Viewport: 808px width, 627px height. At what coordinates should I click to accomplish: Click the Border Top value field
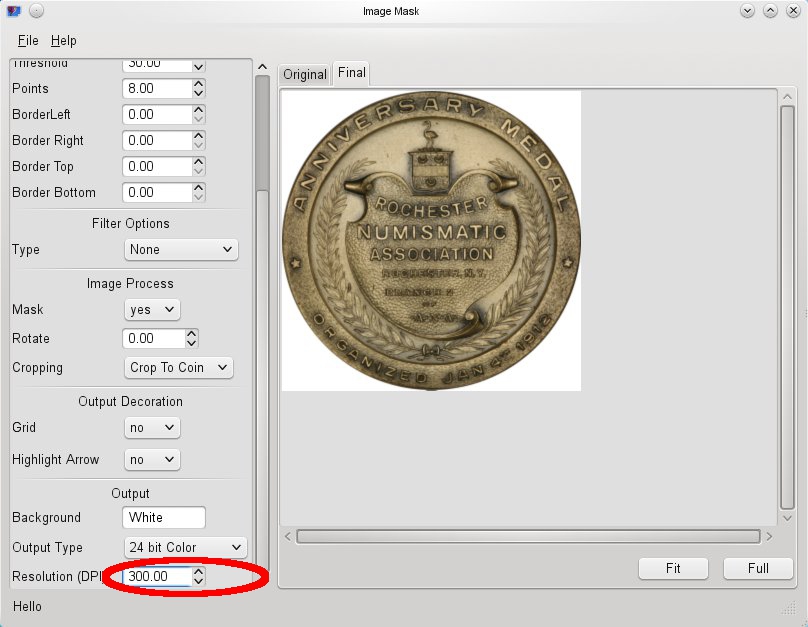(x=157, y=166)
